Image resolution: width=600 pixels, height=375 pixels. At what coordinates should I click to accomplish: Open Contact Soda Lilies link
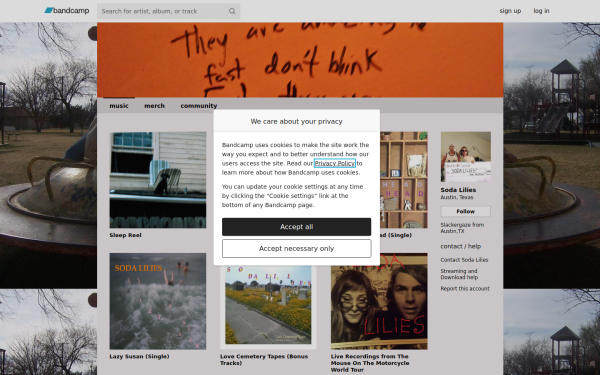click(x=464, y=260)
